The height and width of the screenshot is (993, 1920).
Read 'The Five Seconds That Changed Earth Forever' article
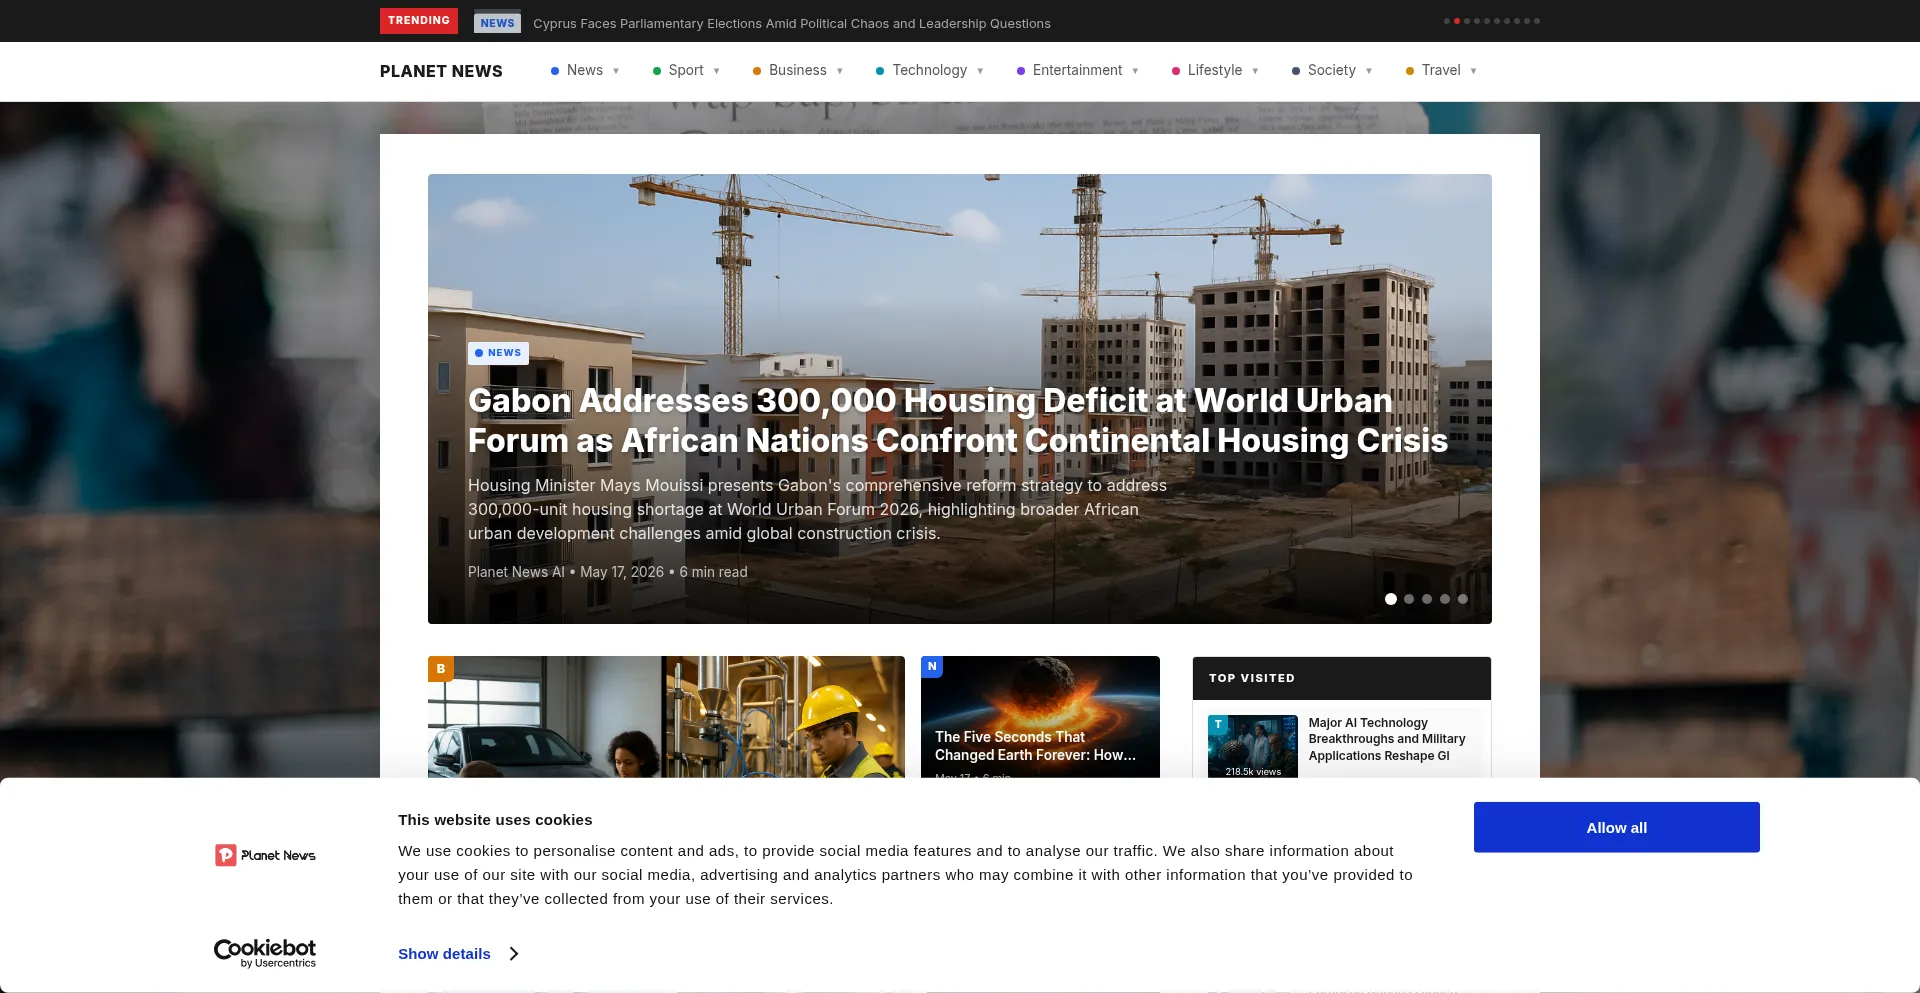click(1035, 746)
